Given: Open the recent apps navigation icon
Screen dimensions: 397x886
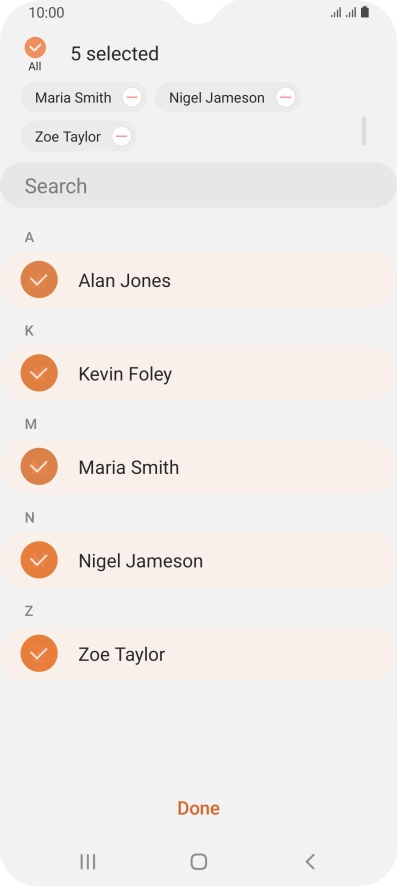Looking at the screenshot, I should pos(88,861).
